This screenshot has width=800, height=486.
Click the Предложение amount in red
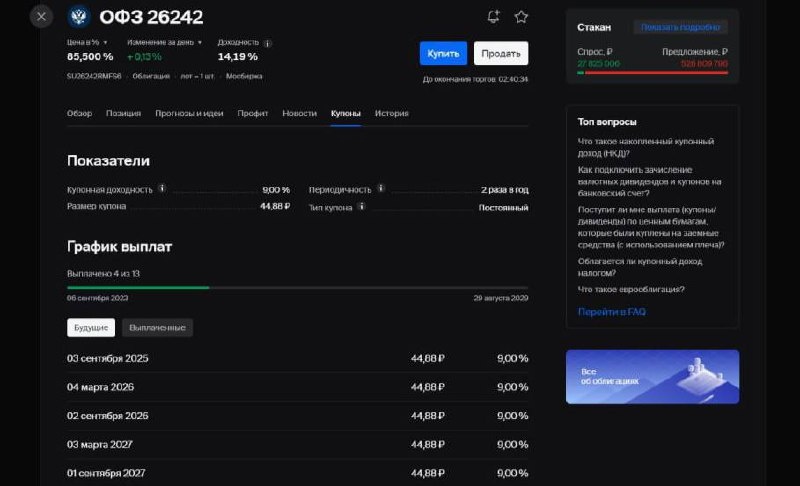click(x=705, y=64)
